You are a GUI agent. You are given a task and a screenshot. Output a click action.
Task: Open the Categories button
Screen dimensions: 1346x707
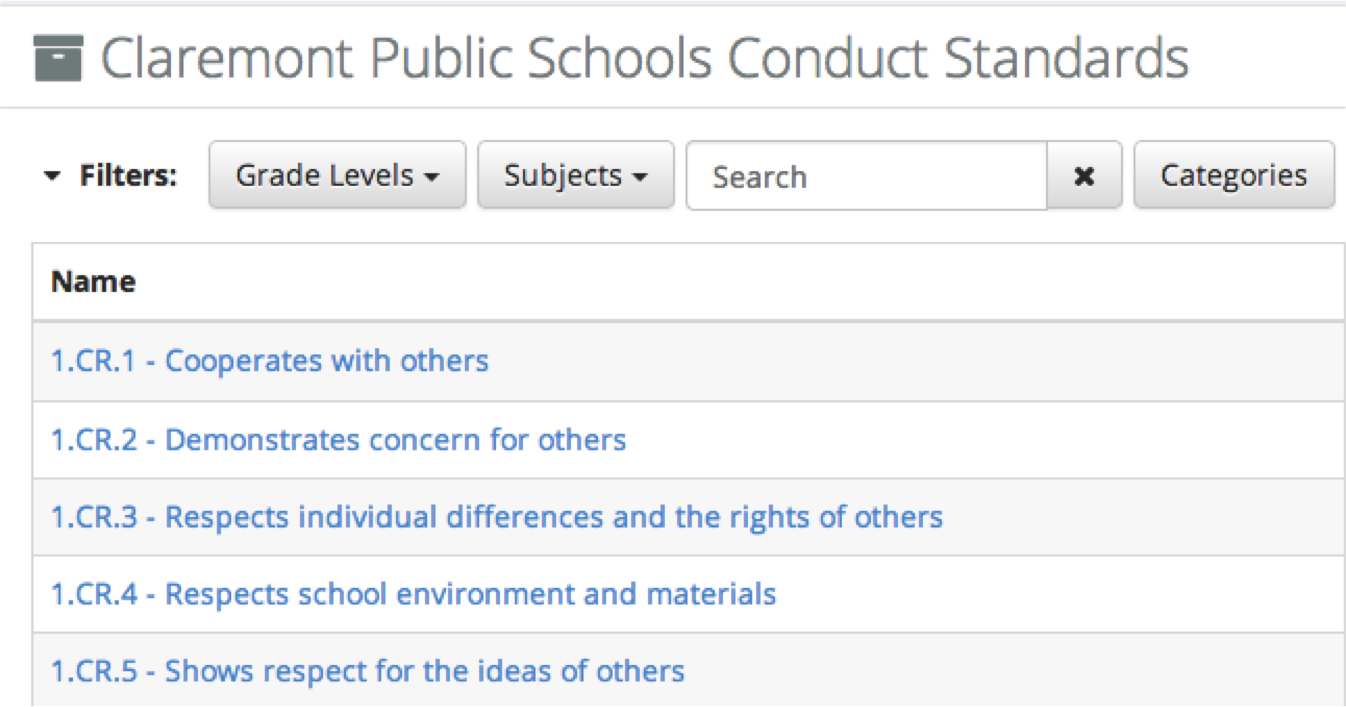pos(1234,175)
